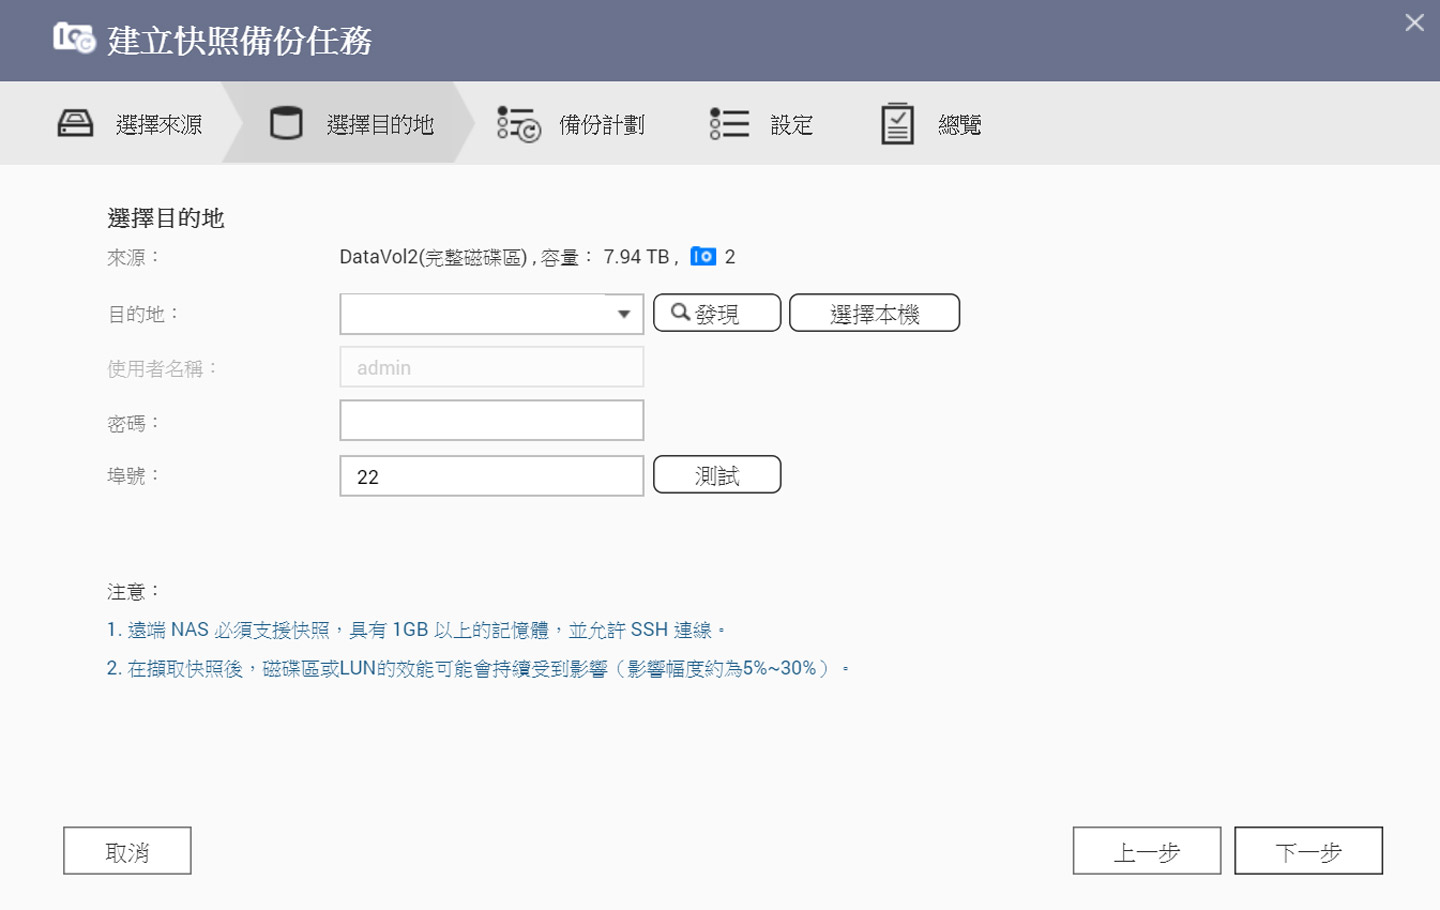Focus the 密碼 password field
1440x910 pixels.
pos(492,421)
